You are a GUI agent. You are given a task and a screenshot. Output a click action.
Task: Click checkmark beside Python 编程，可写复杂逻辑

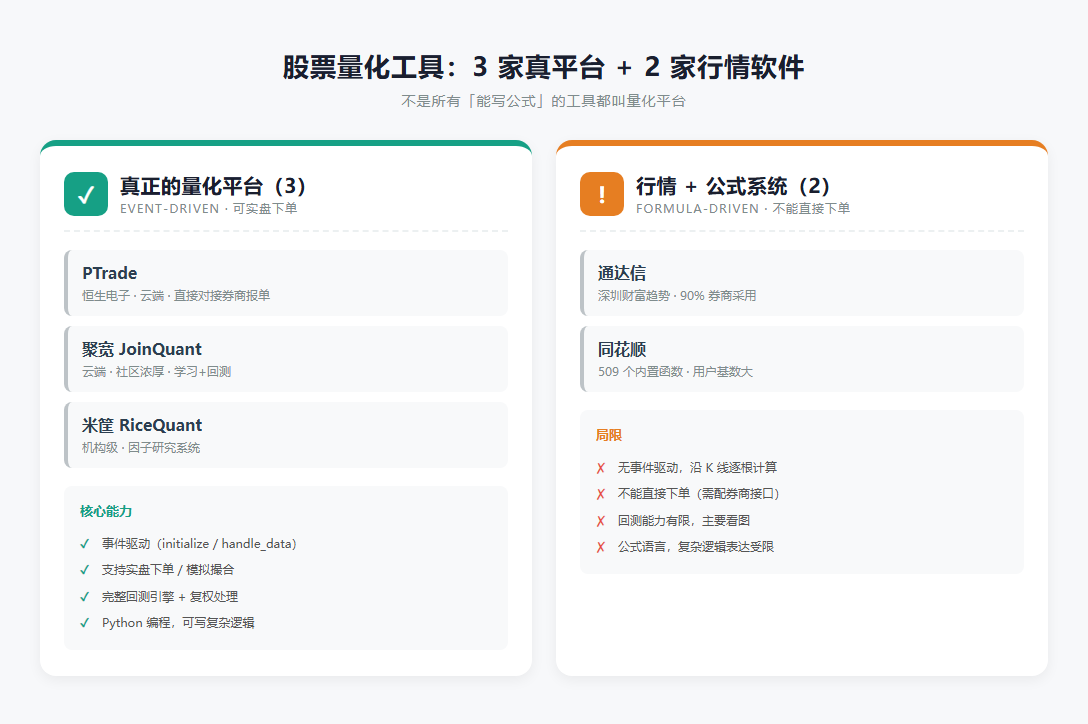[85, 623]
